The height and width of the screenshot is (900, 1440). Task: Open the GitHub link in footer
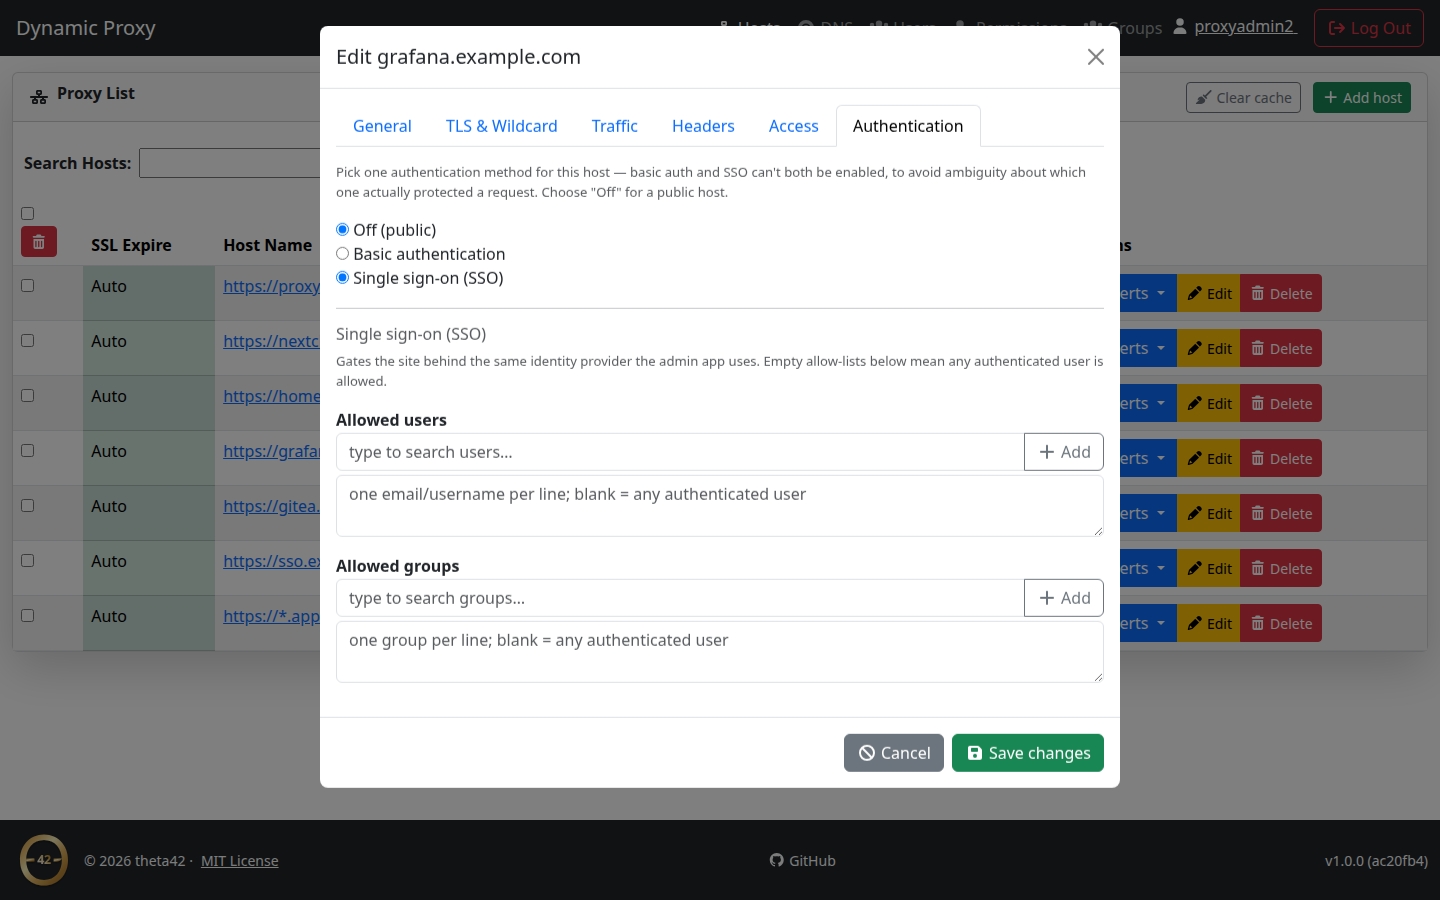(803, 861)
